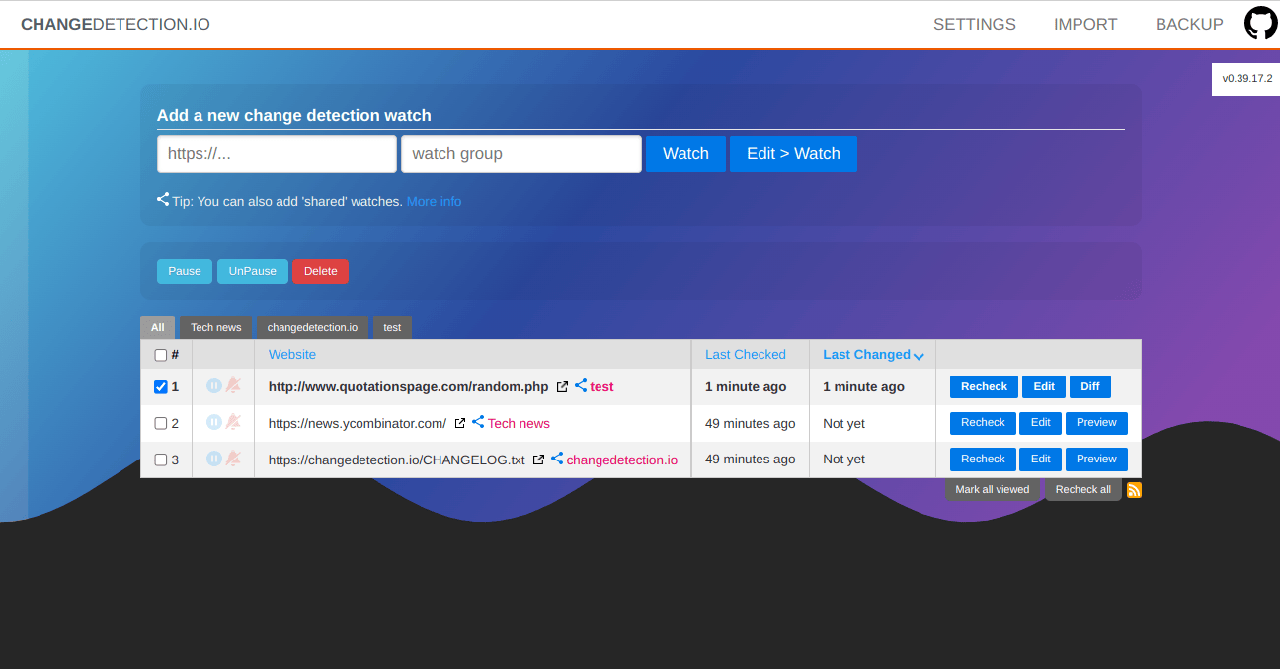Click the RSS feed icon
The height and width of the screenshot is (669, 1280).
1134,490
